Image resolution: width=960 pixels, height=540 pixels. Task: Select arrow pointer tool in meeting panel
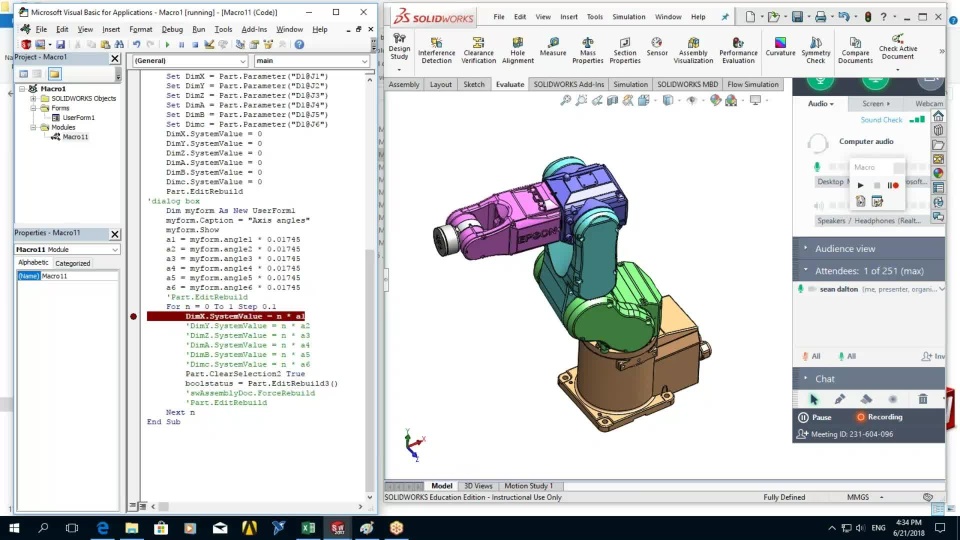click(814, 399)
